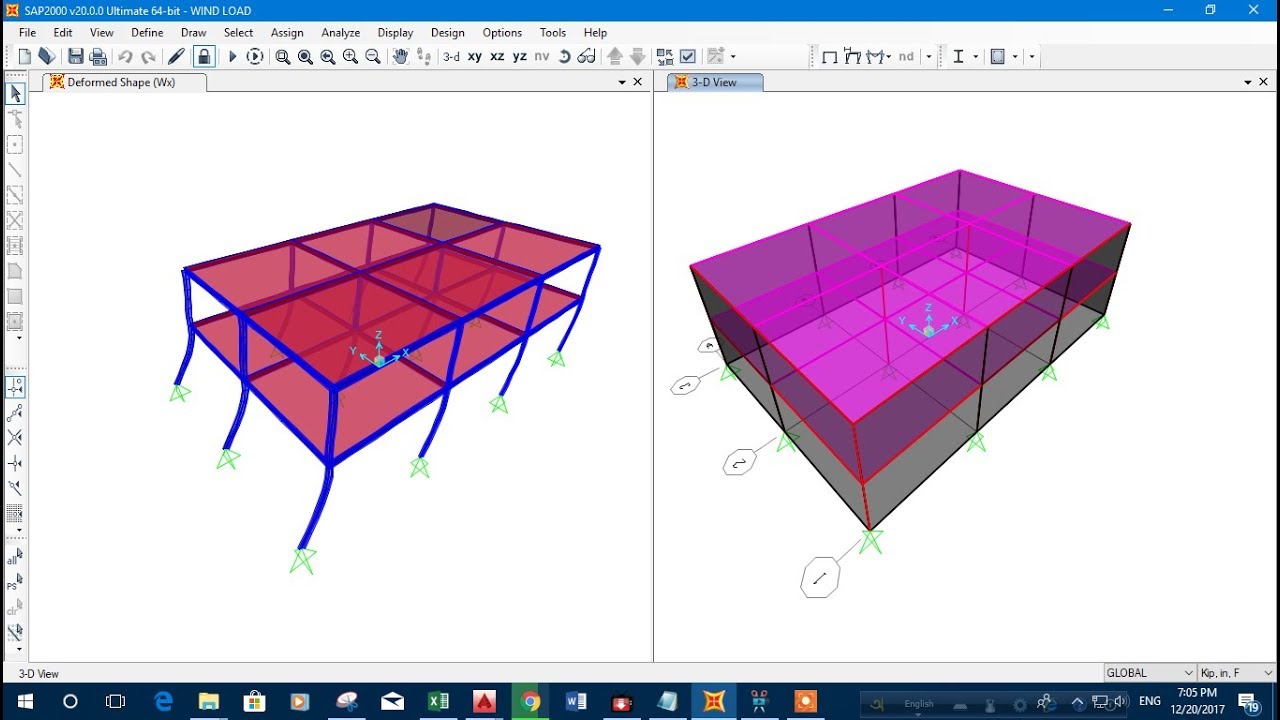Switch to xy plan view
Viewport: 1280px width, 720px height.
(x=474, y=56)
